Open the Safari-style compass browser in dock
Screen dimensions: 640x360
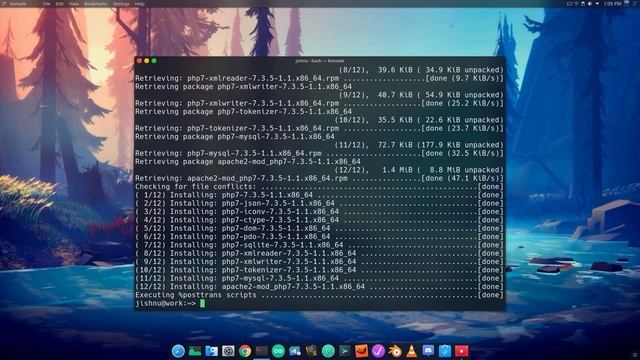point(178,351)
